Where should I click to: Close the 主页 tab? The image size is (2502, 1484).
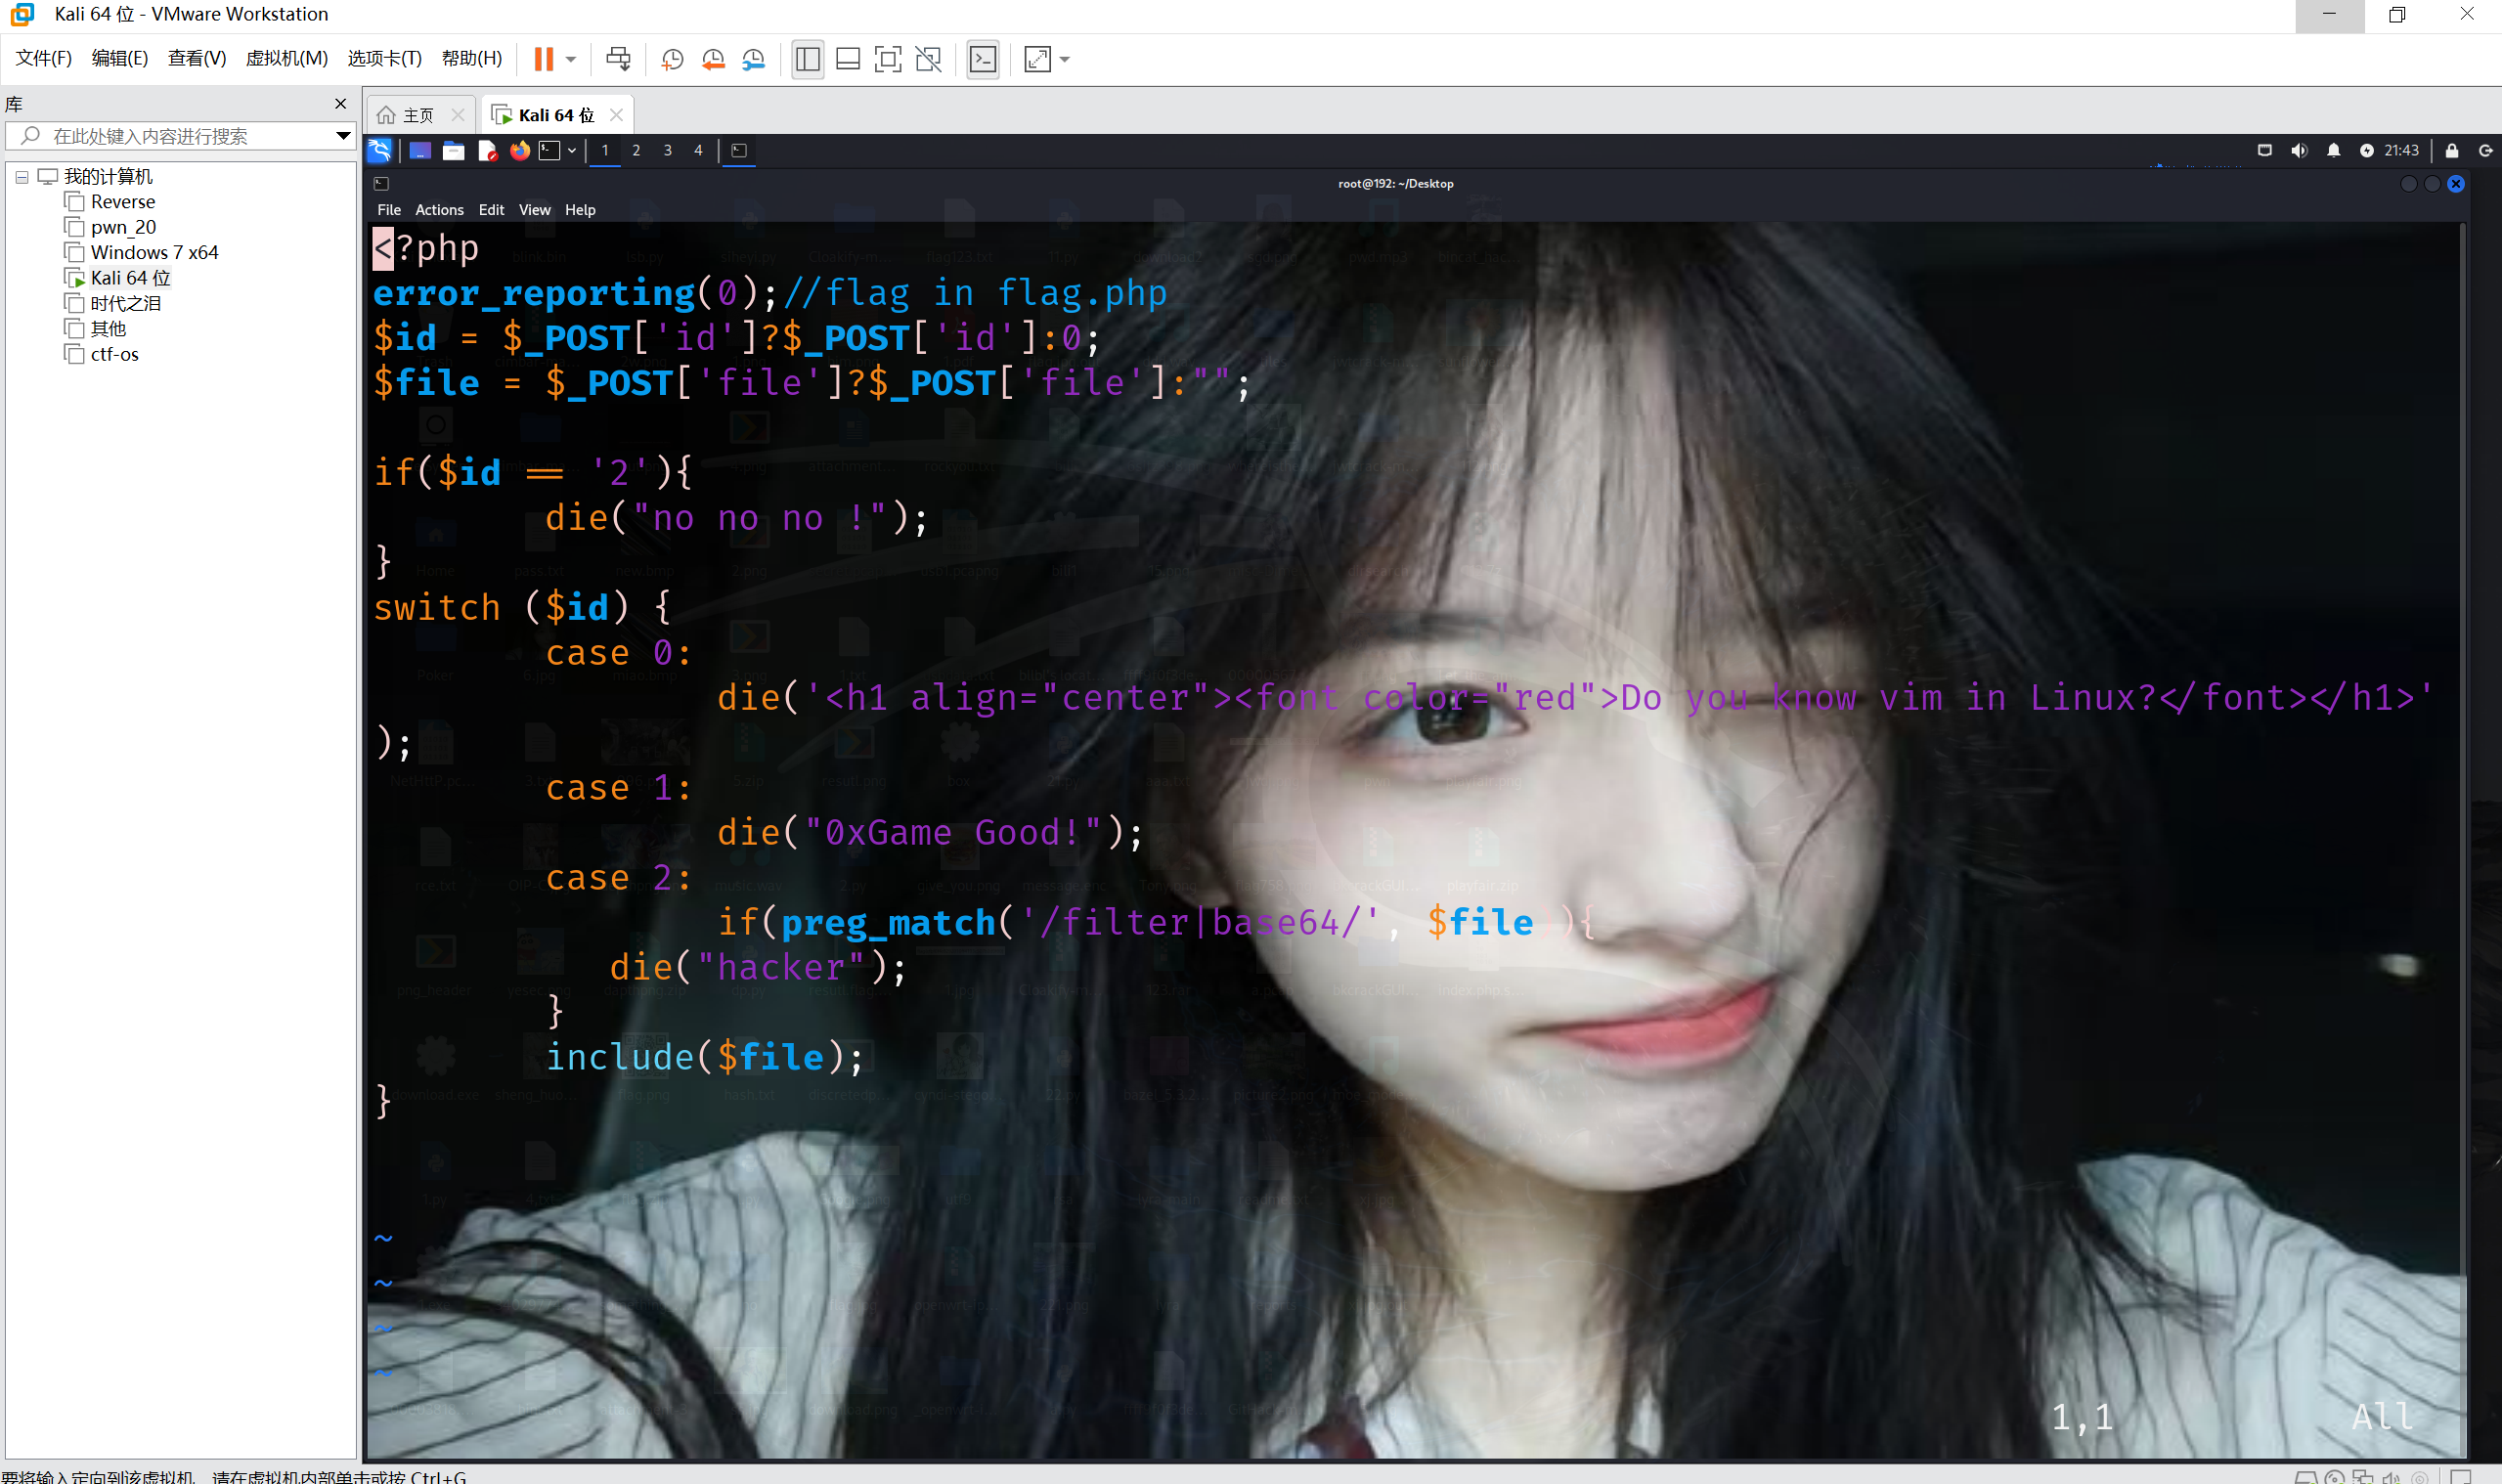coord(458,115)
